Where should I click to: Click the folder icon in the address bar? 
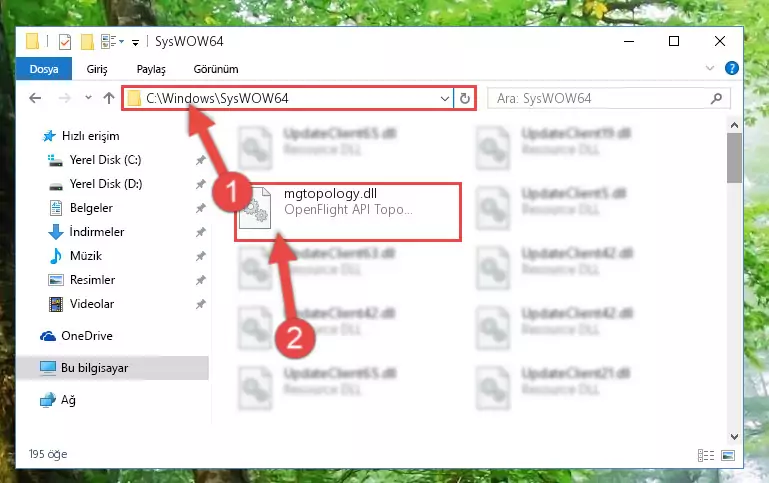pyautogui.click(x=133, y=99)
